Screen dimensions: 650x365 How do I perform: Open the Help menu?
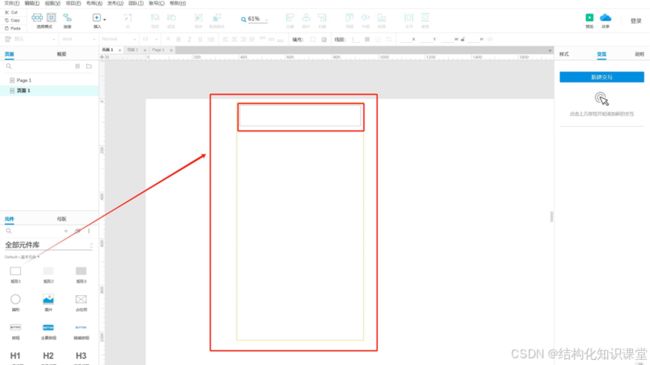point(177,3)
